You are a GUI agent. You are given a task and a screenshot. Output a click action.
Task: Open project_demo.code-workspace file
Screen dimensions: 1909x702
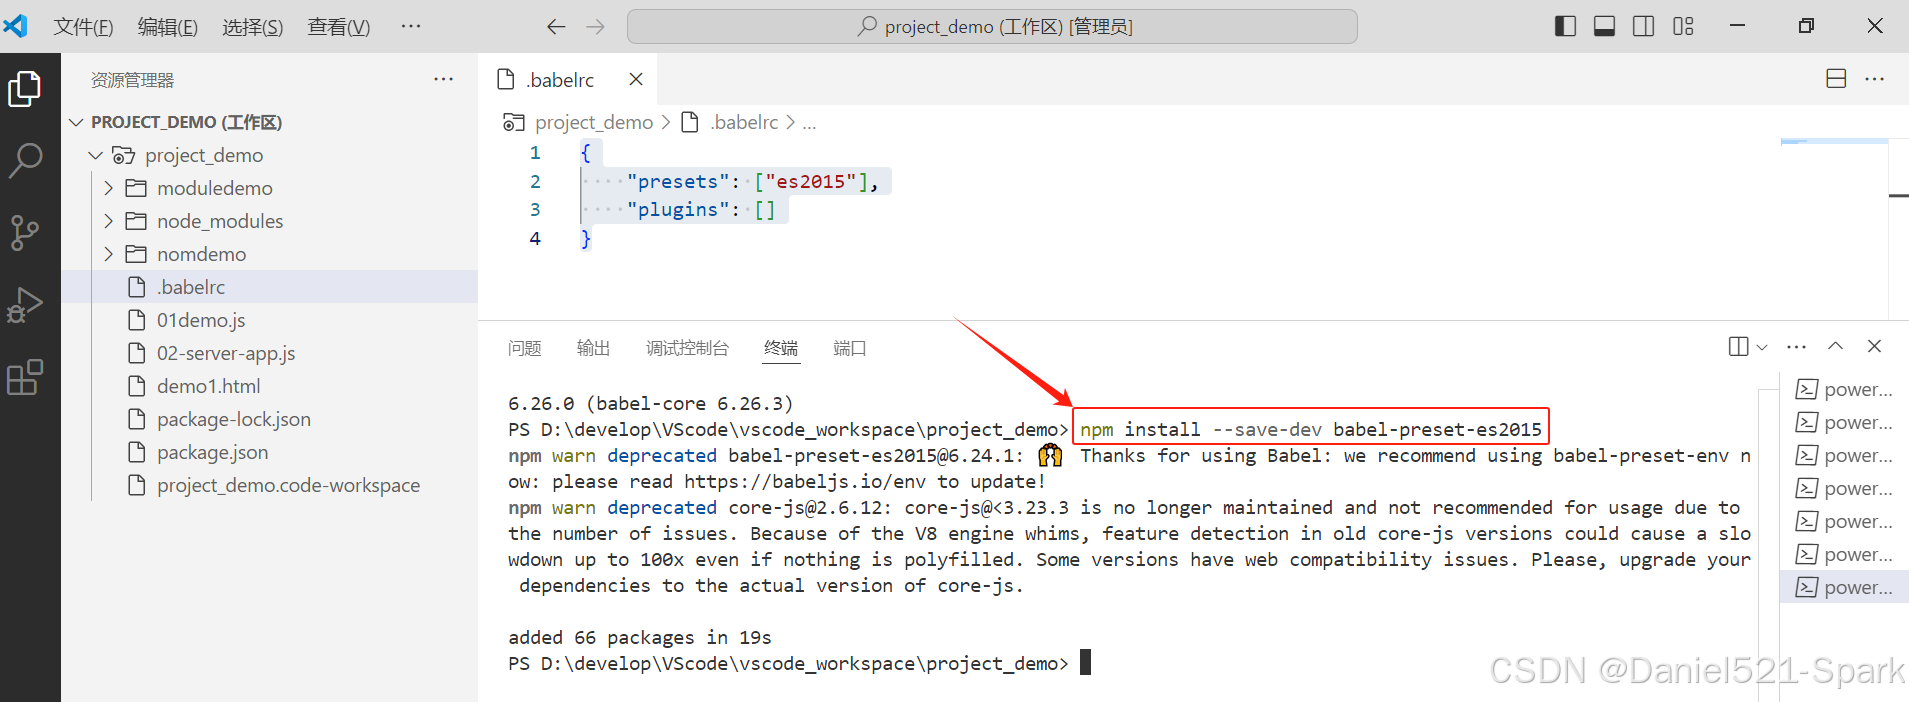[x=270, y=485]
